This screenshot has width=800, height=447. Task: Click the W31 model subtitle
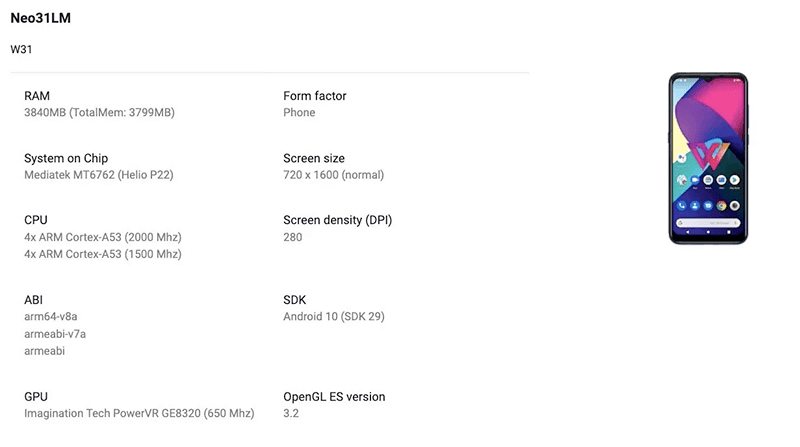point(22,49)
